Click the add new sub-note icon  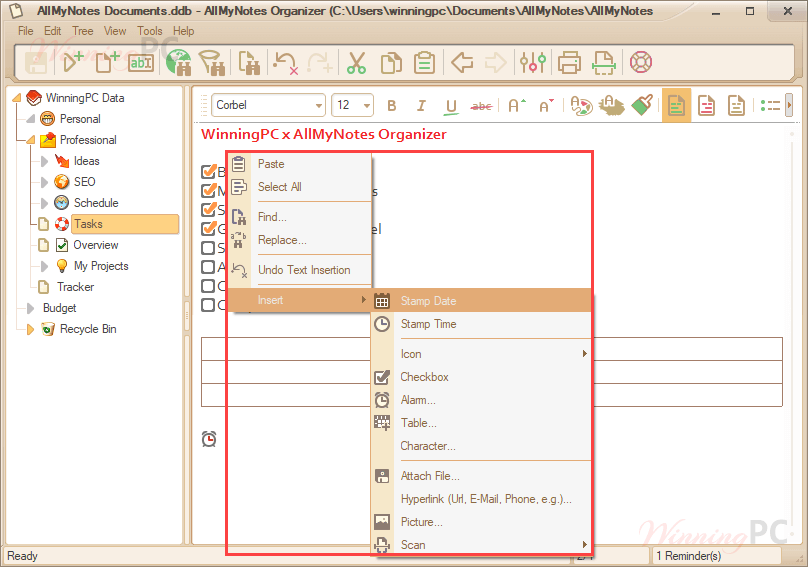pos(107,62)
